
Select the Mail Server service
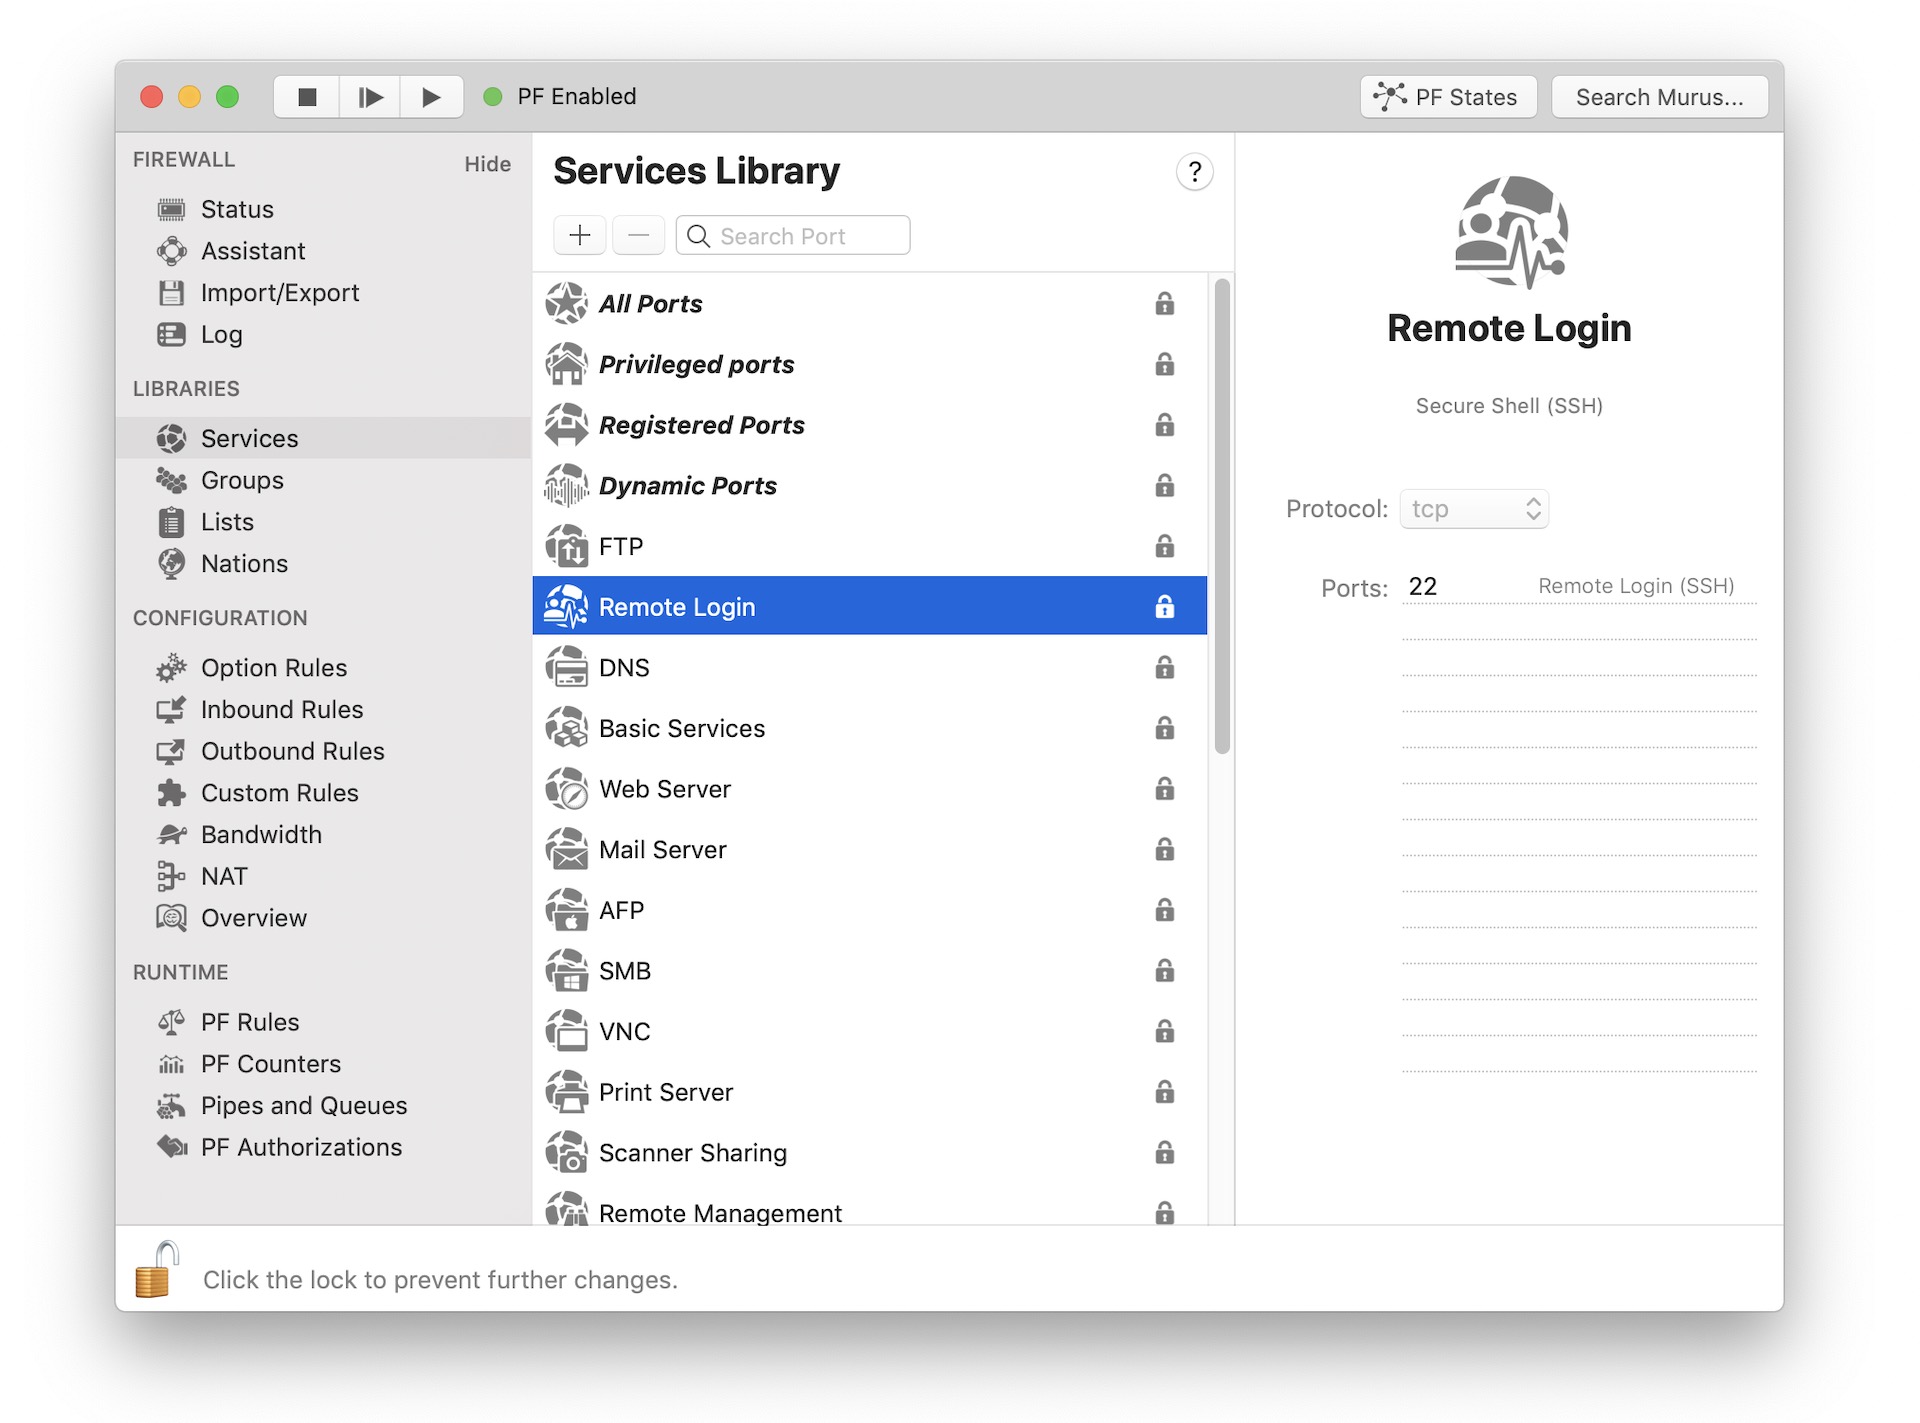tap(869, 850)
